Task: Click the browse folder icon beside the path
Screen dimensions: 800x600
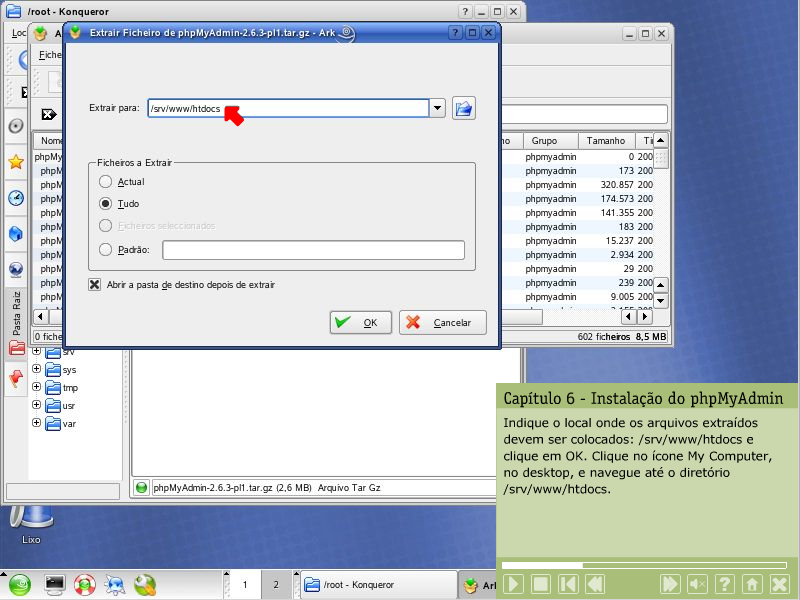Action: [463, 108]
